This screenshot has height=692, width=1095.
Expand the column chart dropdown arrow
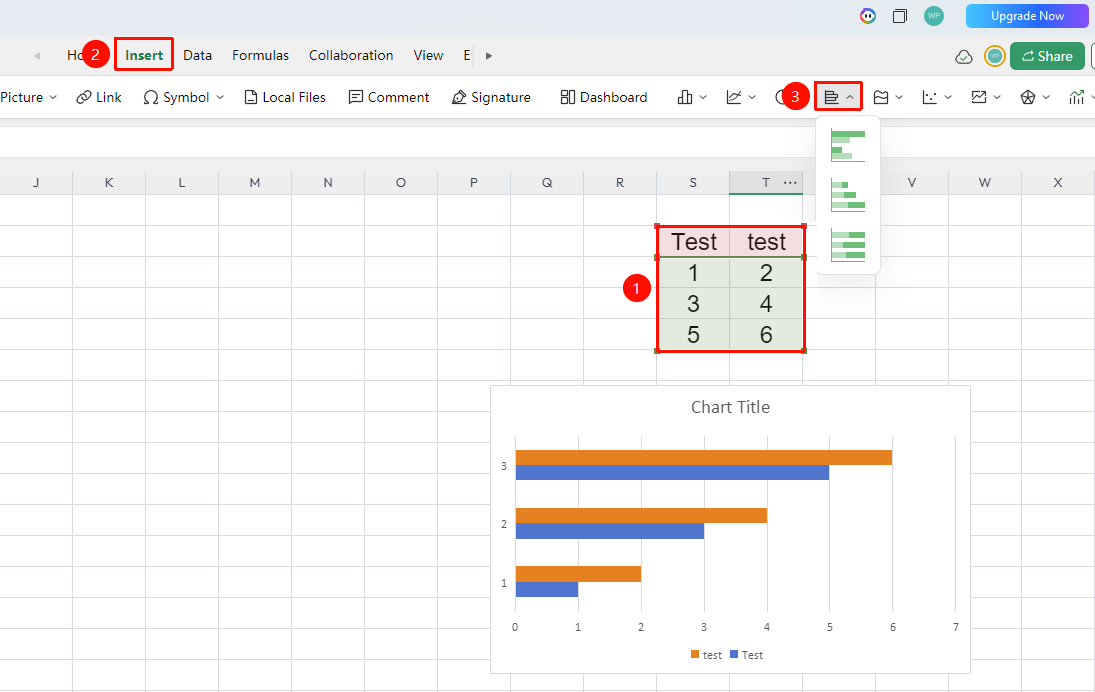[703, 97]
